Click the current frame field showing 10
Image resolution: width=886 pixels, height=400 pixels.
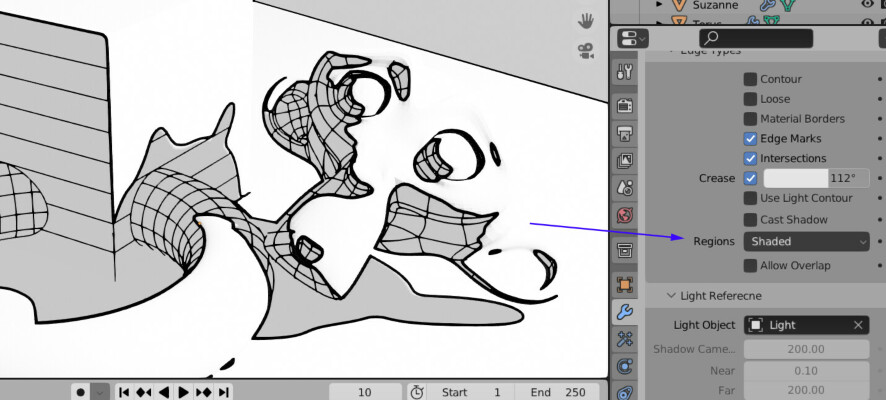click(365, 392)
